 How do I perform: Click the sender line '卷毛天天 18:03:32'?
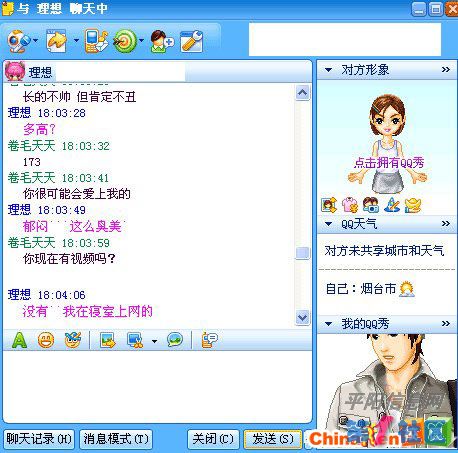point(59,146)
